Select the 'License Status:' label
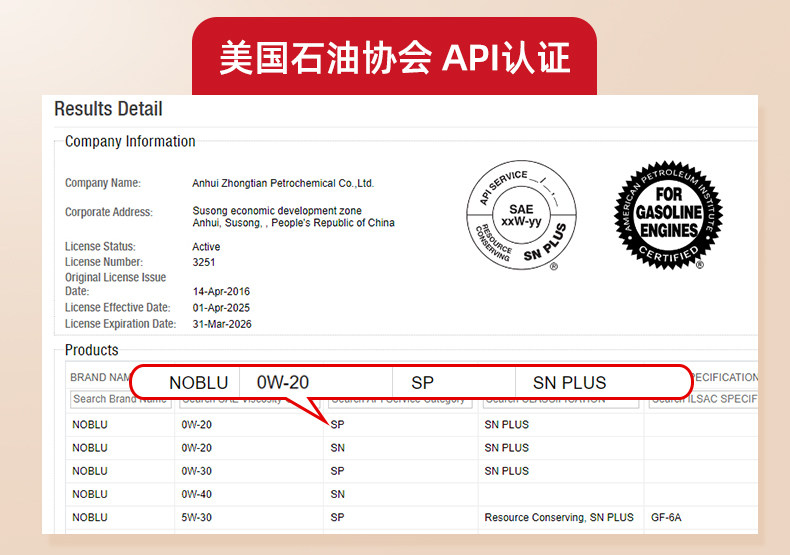 pos(100,246)
